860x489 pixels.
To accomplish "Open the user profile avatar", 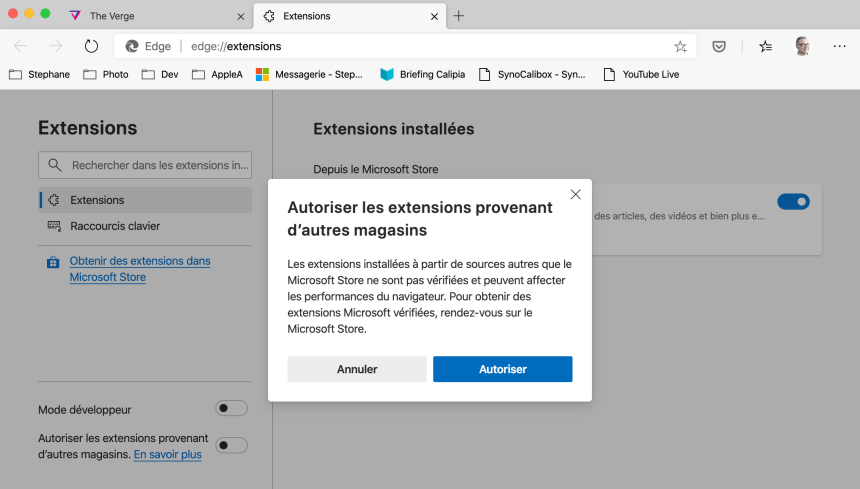I will pos(802,46).
